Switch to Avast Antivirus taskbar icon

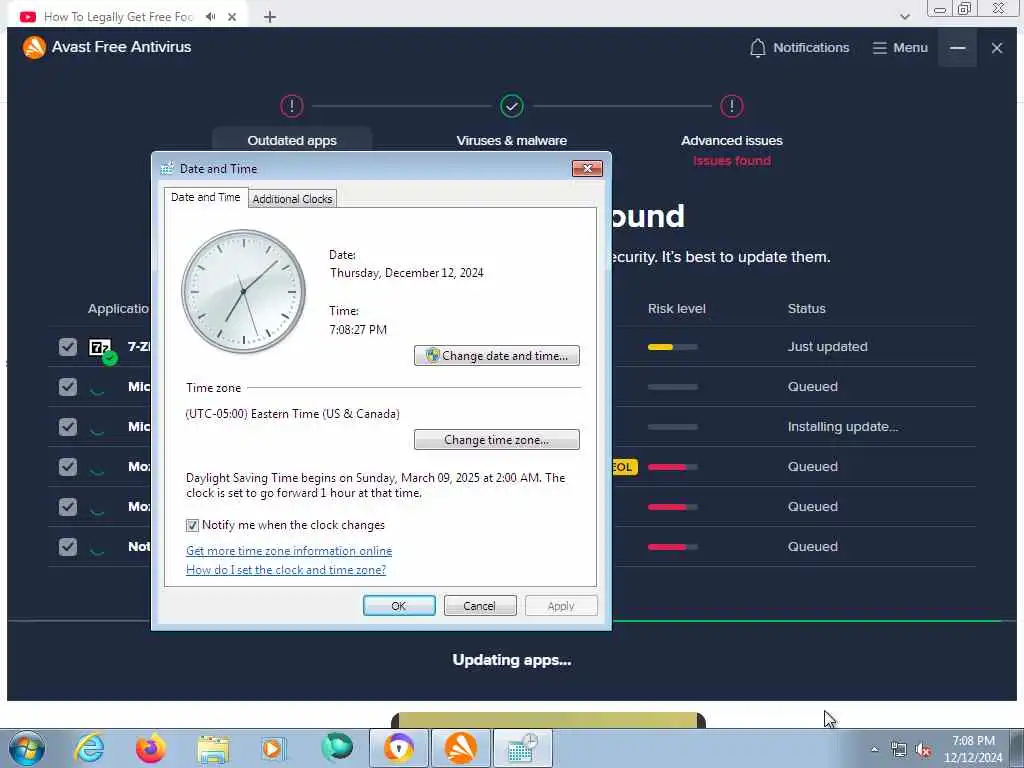tap(460, 748)
